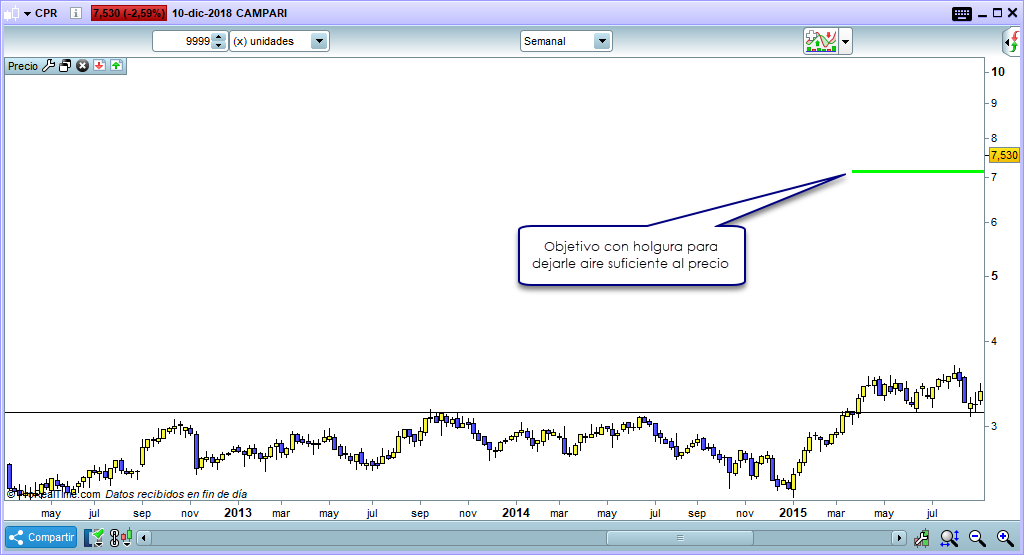This screenshot has height=555, width=1024.
Task: Increase units with the stepper up arrow
Action: coord(220,37)
